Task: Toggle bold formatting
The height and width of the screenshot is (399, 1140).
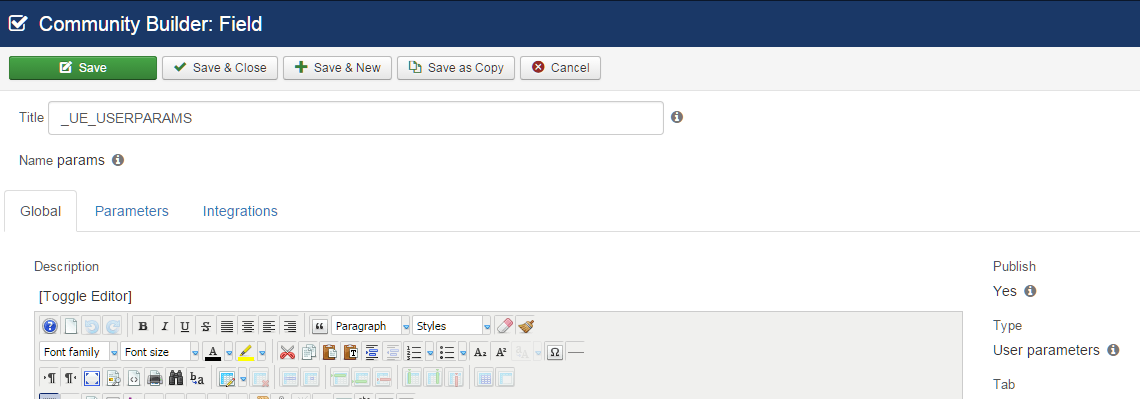Action: 142,326
